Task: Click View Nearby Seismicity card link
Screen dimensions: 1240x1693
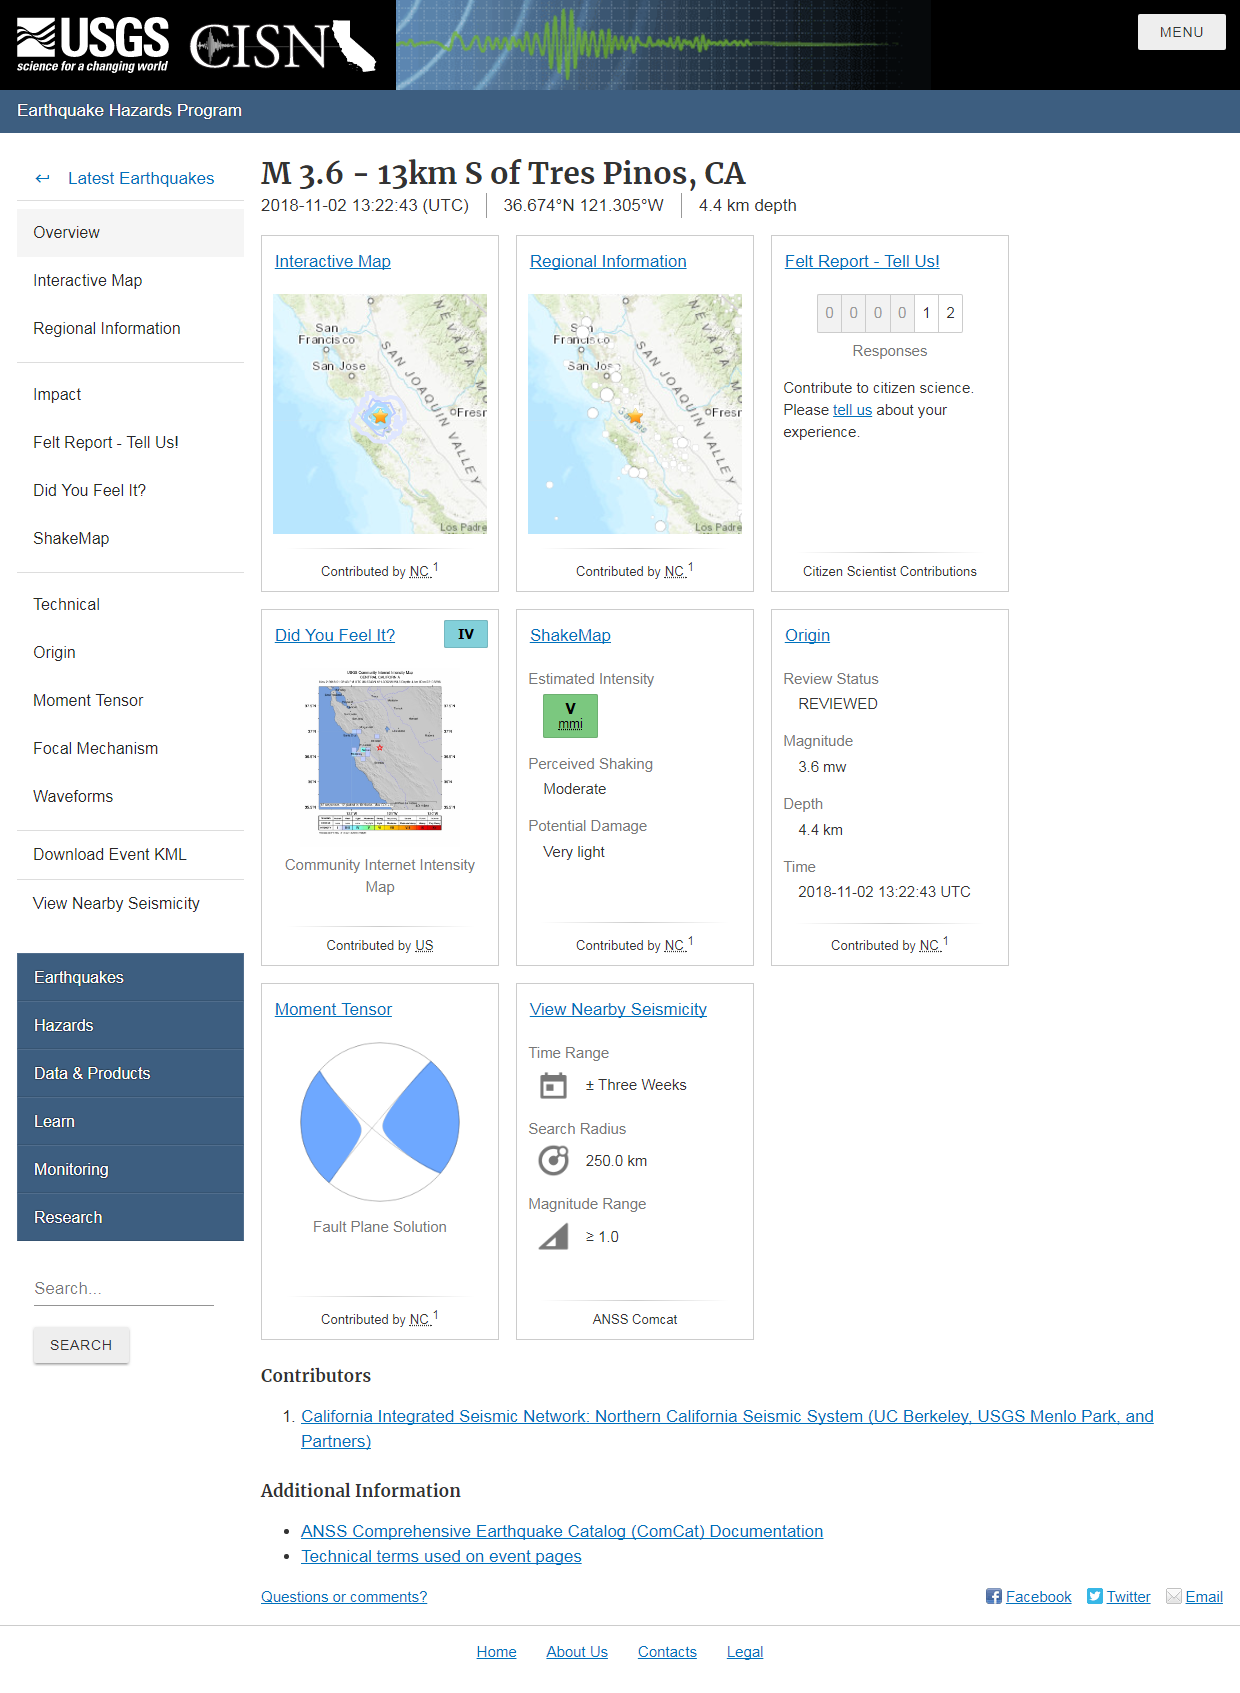Action: pyautogui.click(x=618, y=1009)
